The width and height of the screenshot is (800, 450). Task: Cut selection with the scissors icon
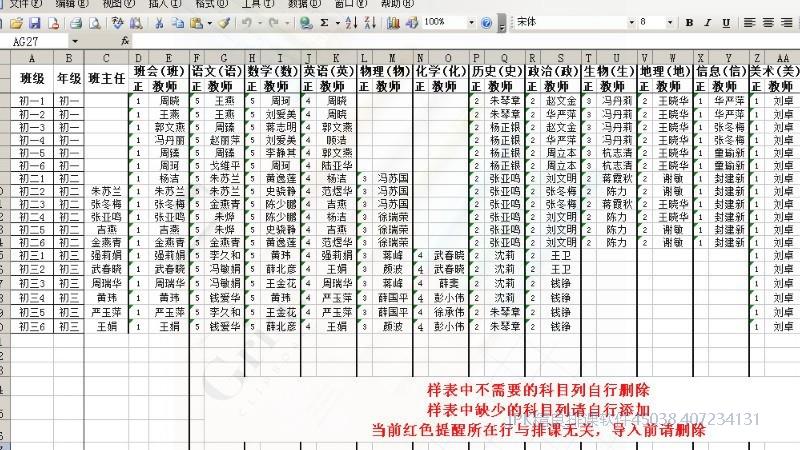pos(159,23)
